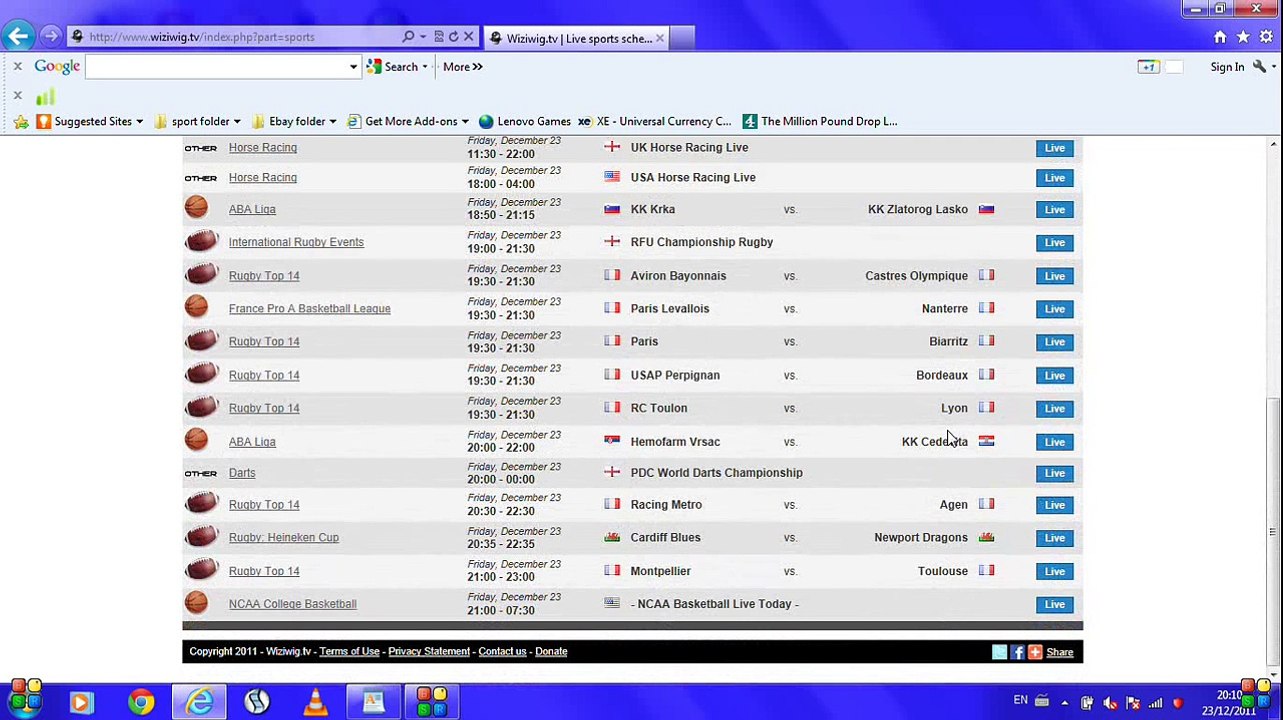1283x720 pixels.
Task: Close the Google toolbar with its X
Action: tap(17, 66)
